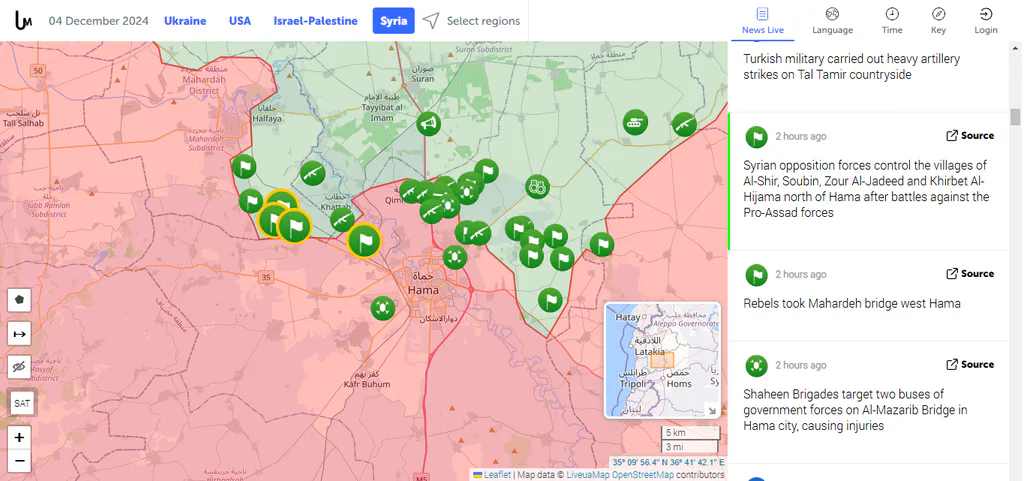Viewport: 1024px width, 481px height.
Task: Toggle SAT satellite view
Action: pyautogui.click(x=22, y=403)
